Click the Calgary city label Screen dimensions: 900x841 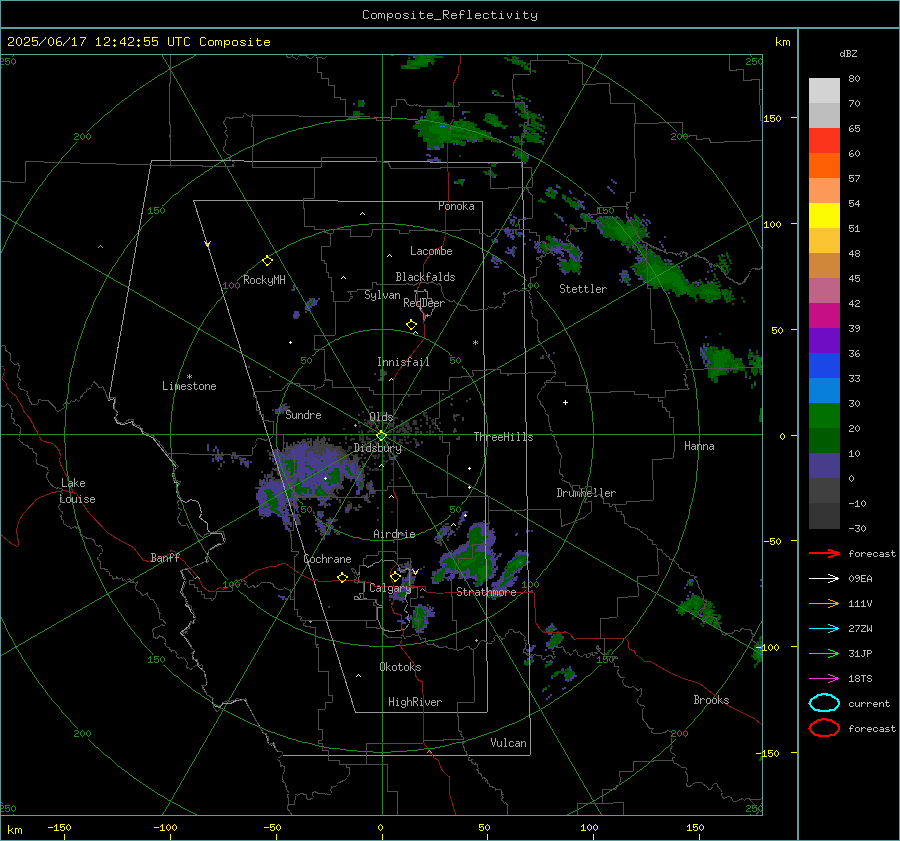(x=390, y=588)
